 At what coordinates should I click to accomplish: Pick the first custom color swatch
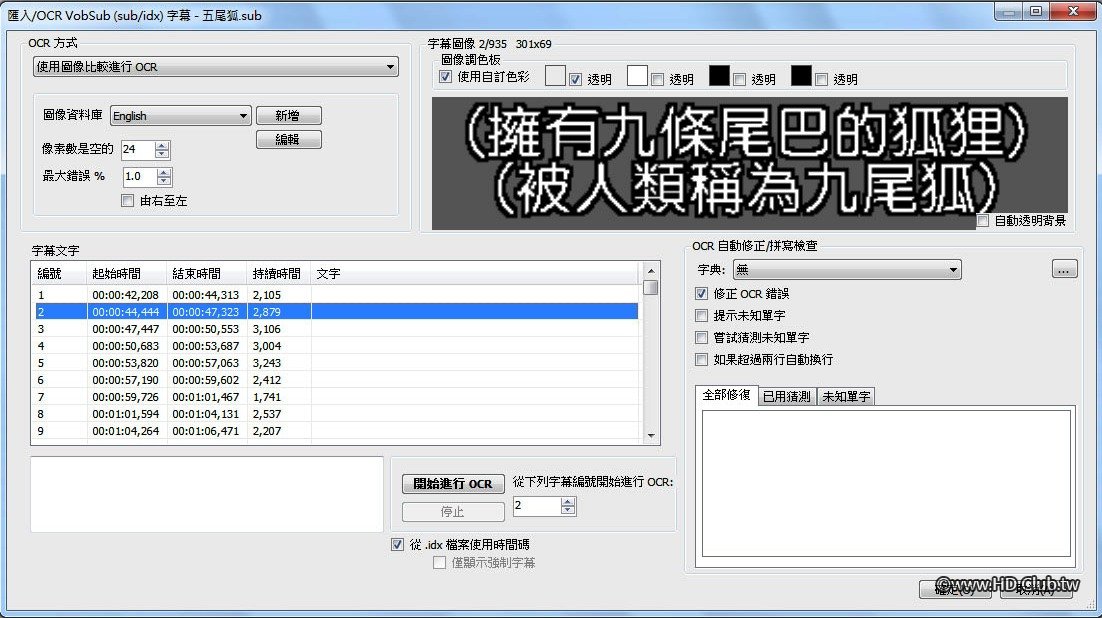555,76
